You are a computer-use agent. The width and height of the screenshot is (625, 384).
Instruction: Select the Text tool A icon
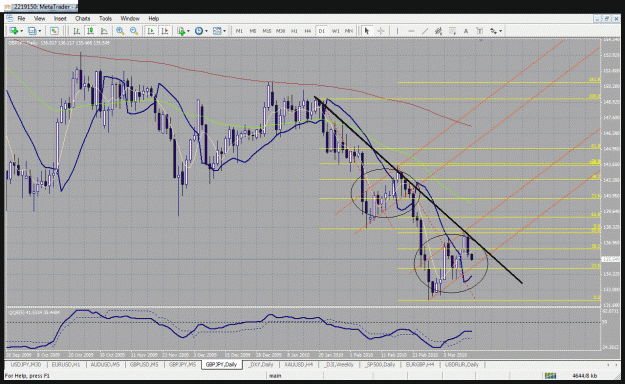[466, 31]
